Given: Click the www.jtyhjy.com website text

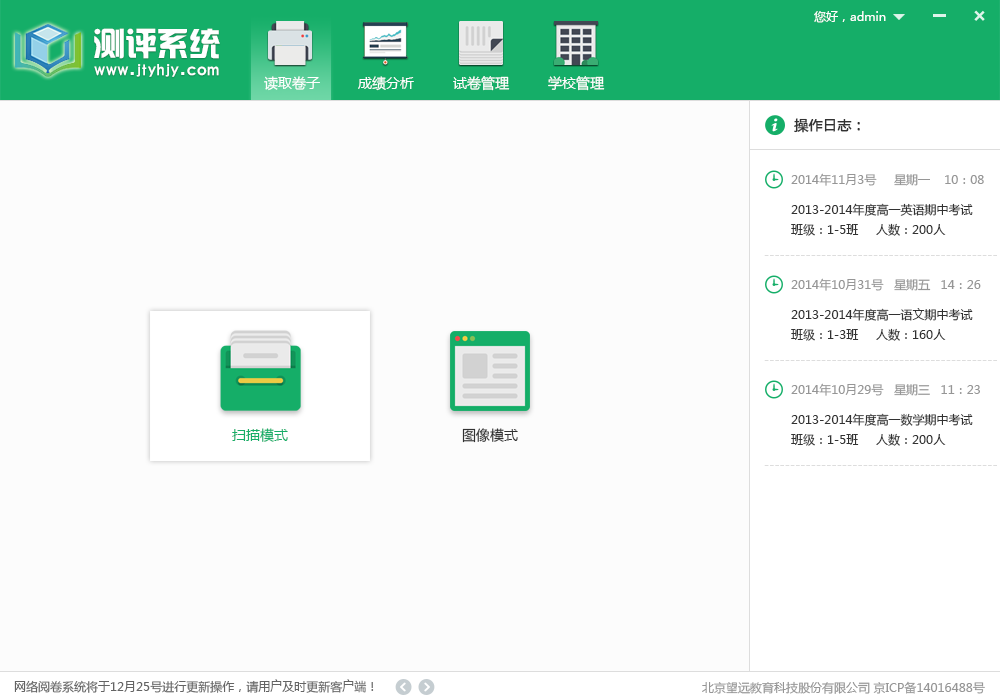Looking at the screenshot, I should tap(157, 70).
